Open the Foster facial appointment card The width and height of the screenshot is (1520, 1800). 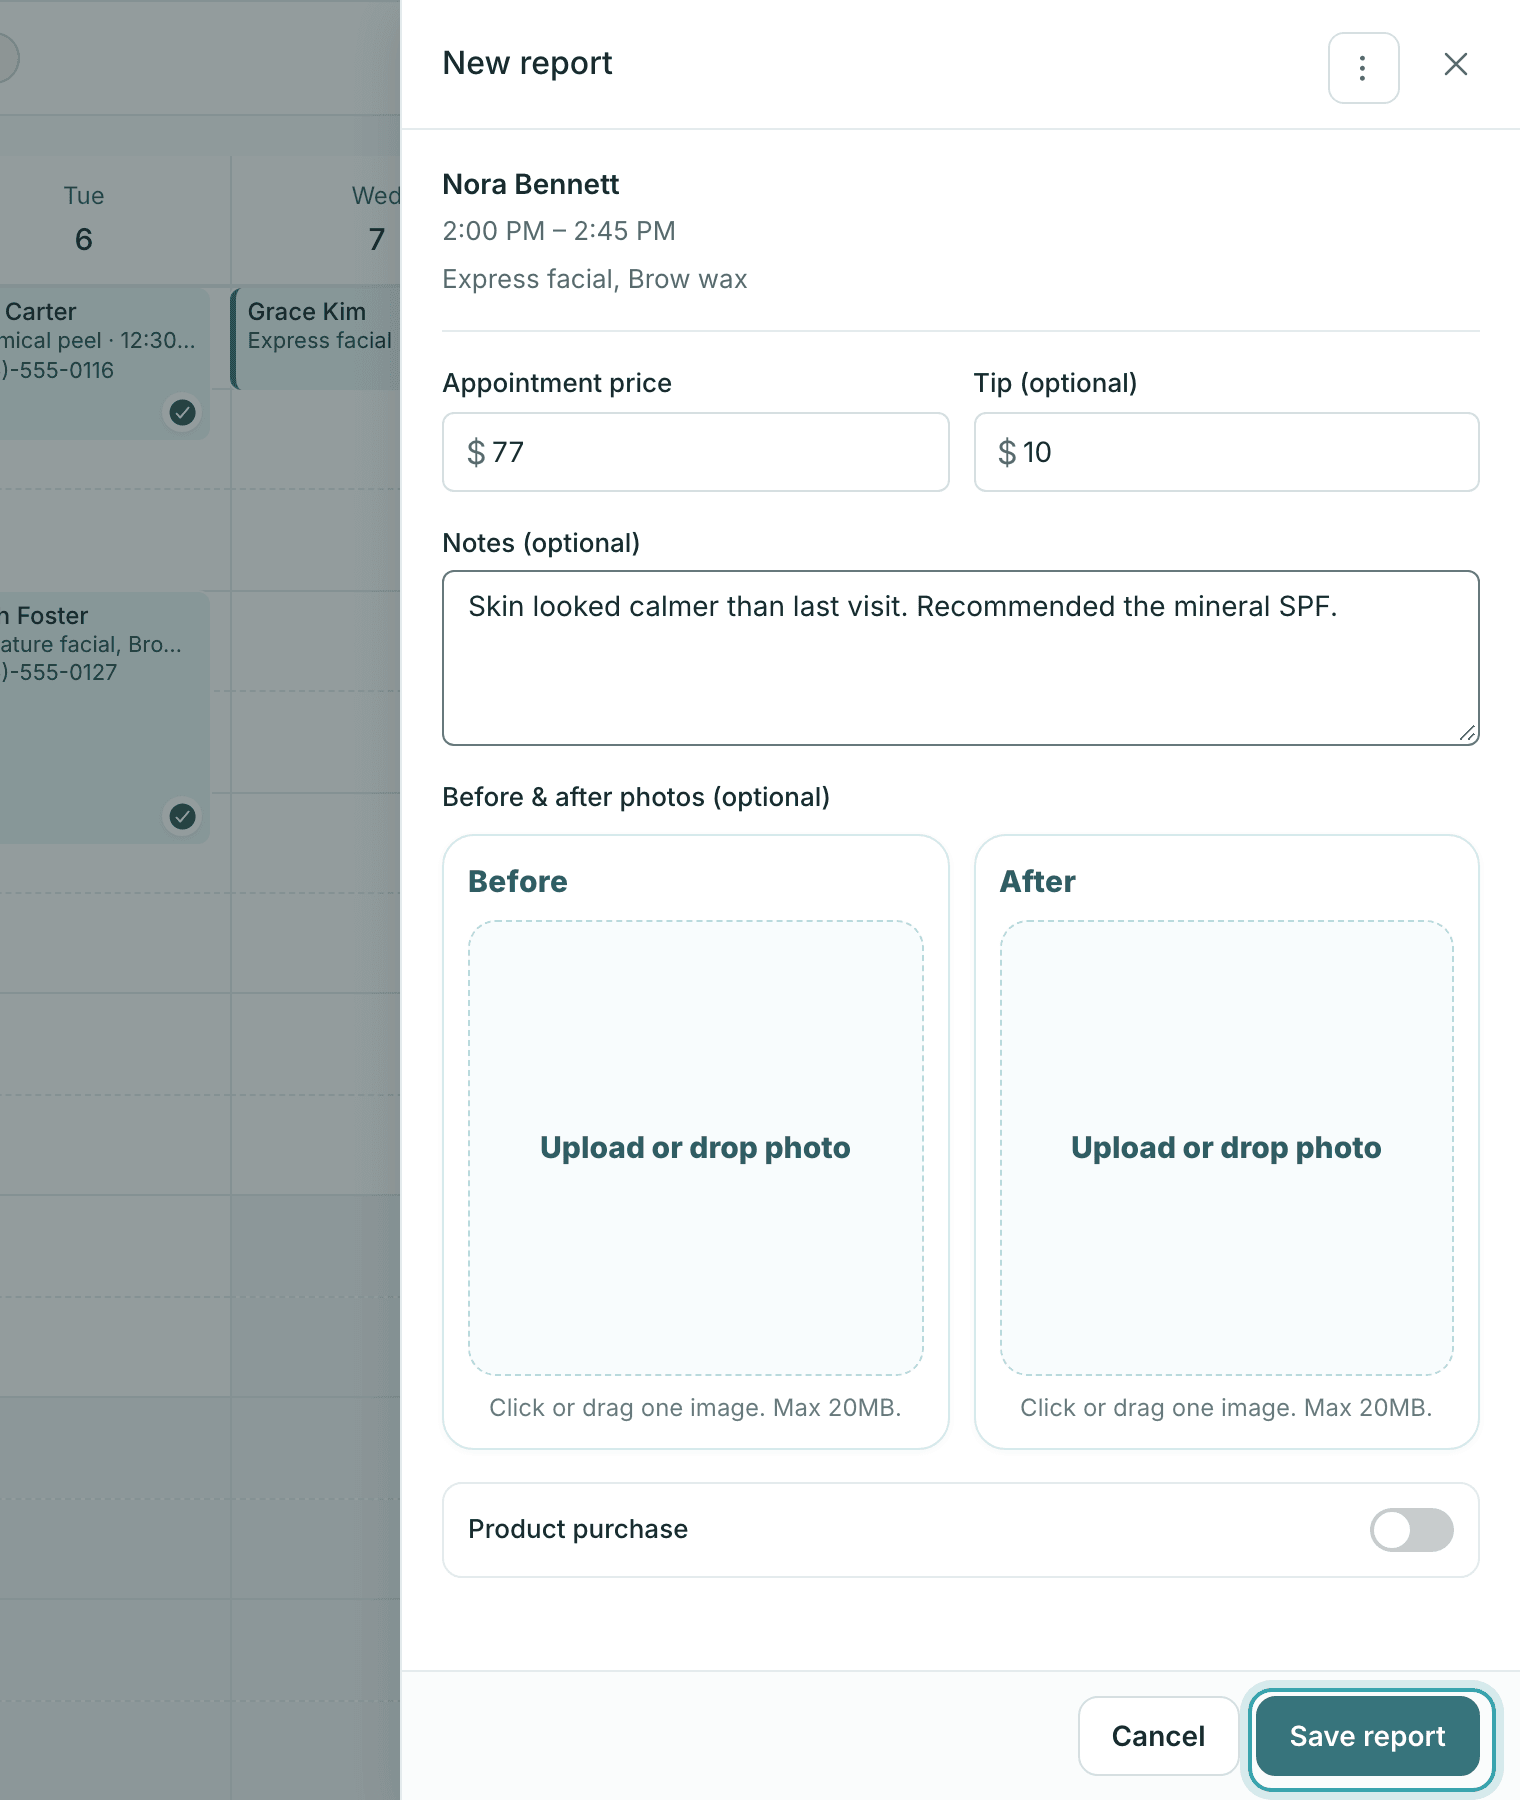coord(104,717)
